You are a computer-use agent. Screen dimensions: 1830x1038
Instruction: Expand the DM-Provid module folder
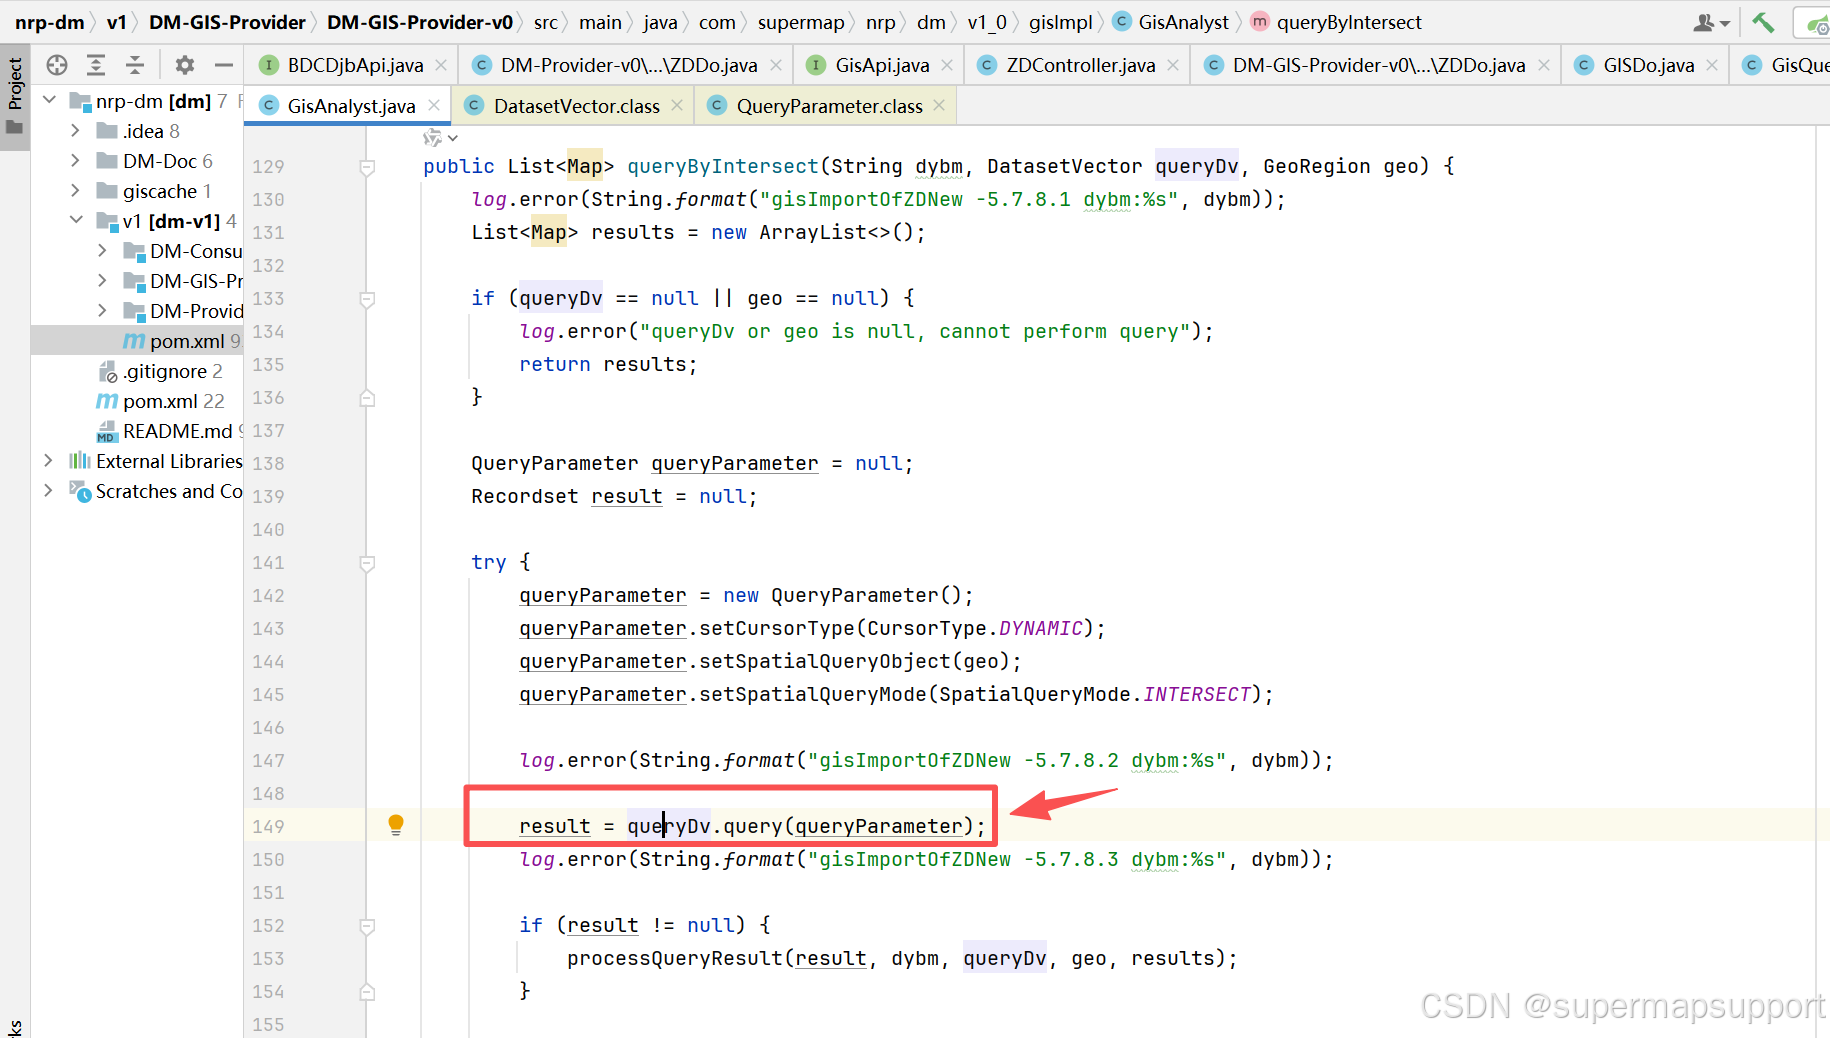click(x=102, y=311)
